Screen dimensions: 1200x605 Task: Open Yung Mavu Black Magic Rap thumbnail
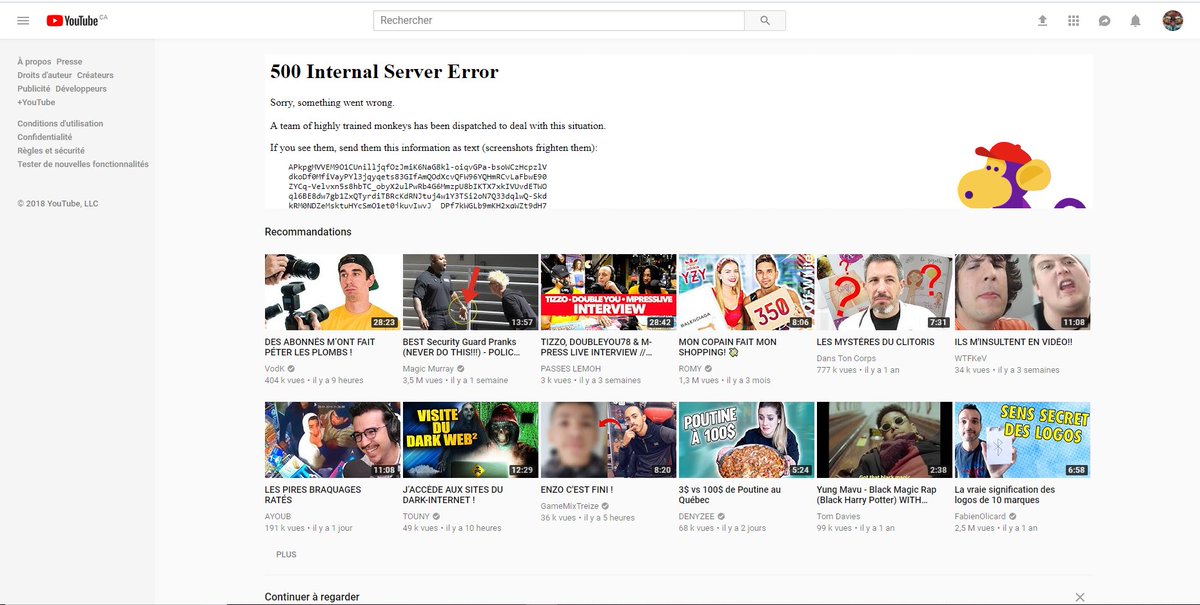point(885,440)
